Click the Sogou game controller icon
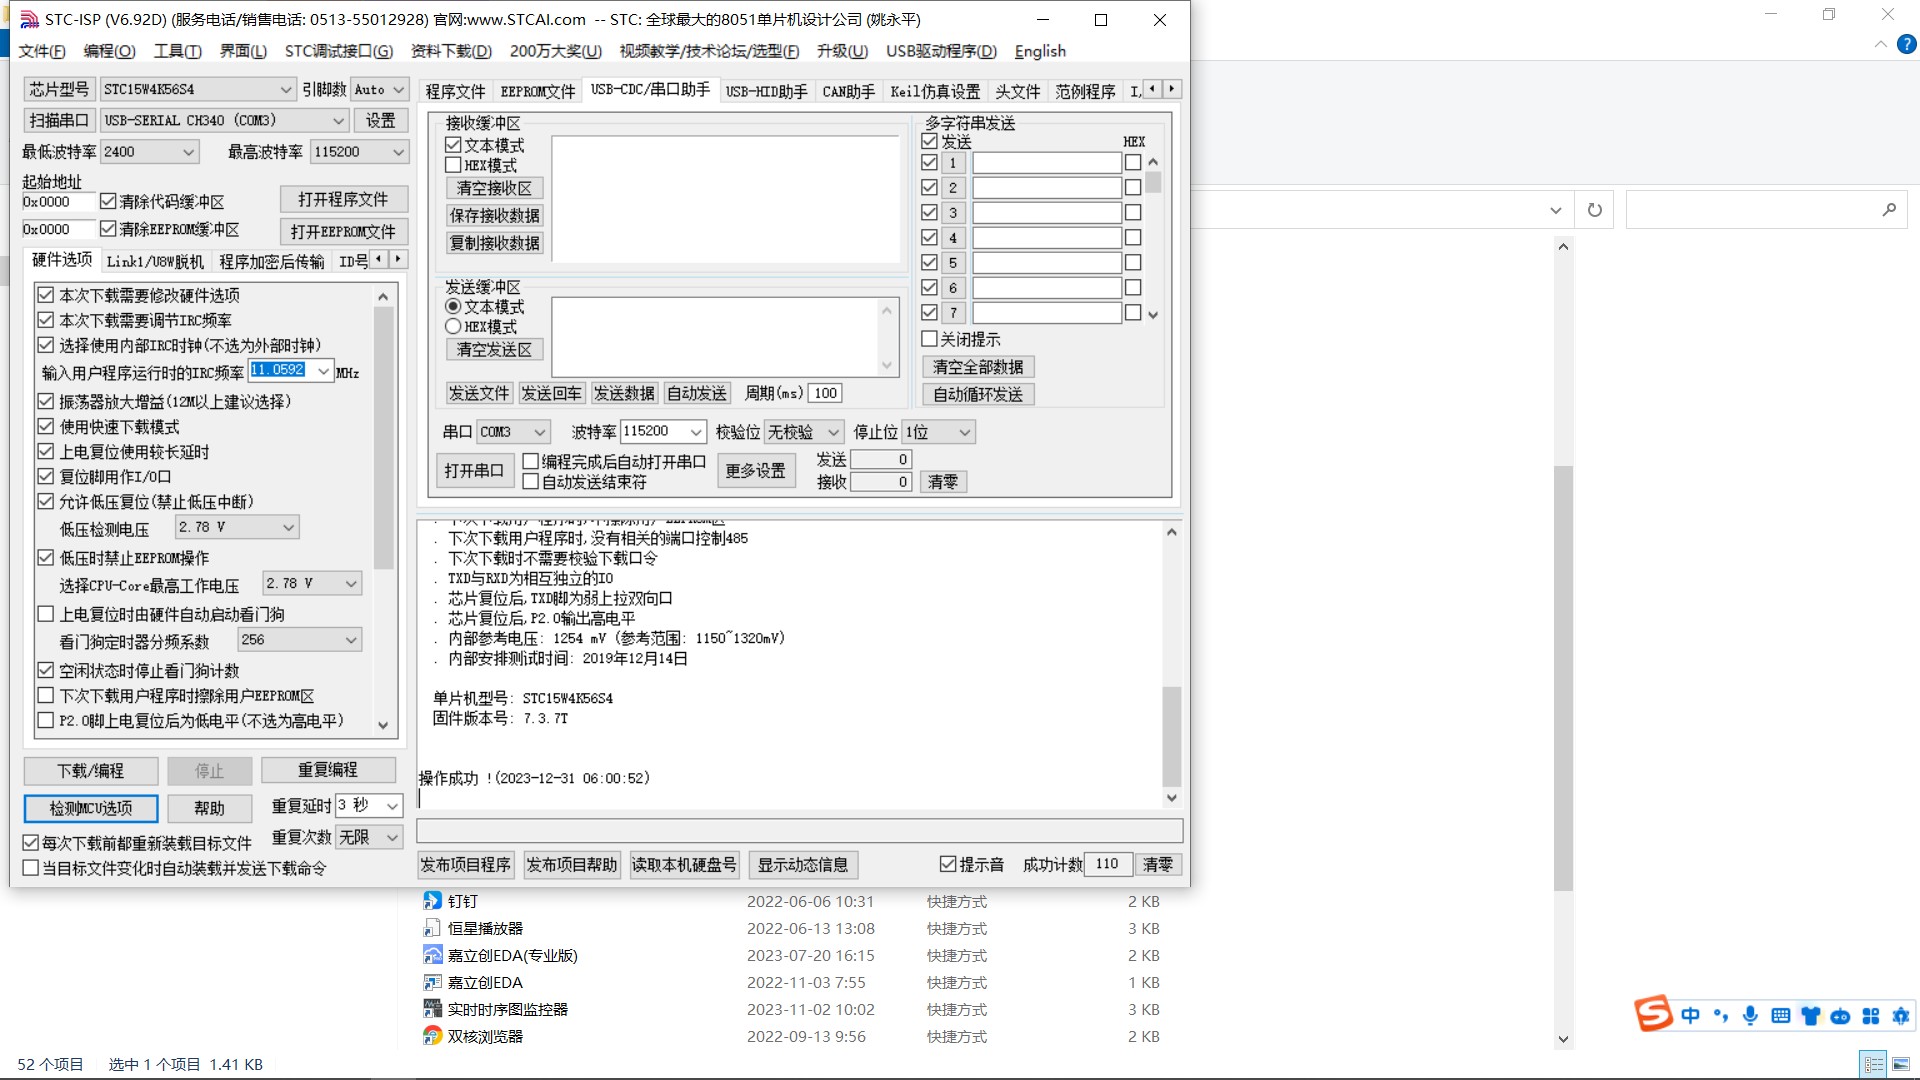This screenshot has width=1920, height=1080. [x=1840, y=1016]
